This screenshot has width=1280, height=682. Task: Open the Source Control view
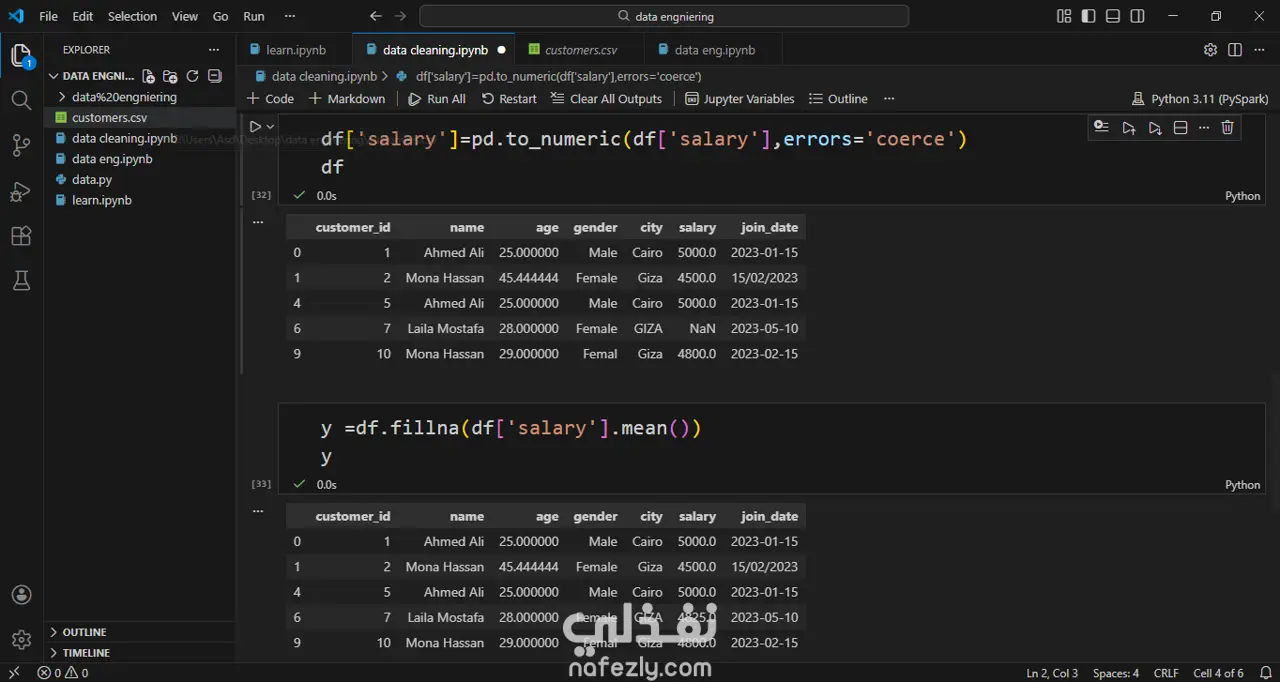21,146
